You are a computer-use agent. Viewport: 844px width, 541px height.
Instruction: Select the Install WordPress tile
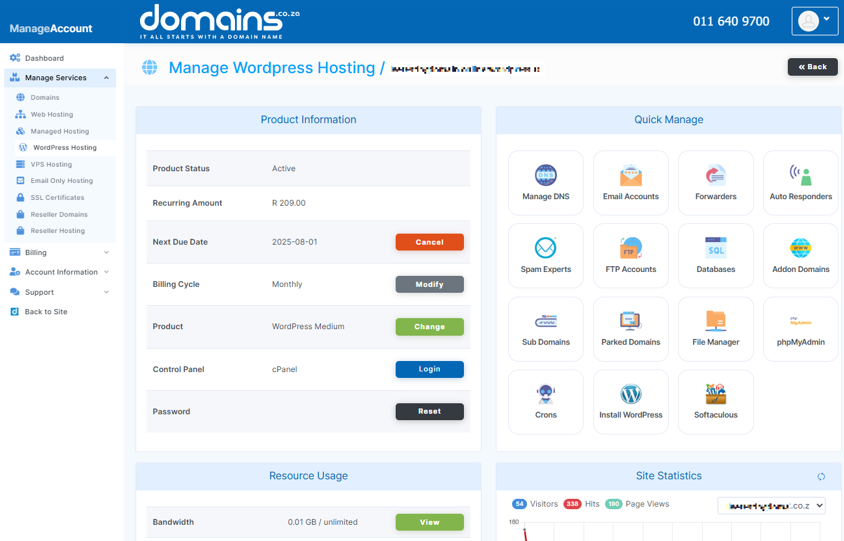tap(630, 402)
